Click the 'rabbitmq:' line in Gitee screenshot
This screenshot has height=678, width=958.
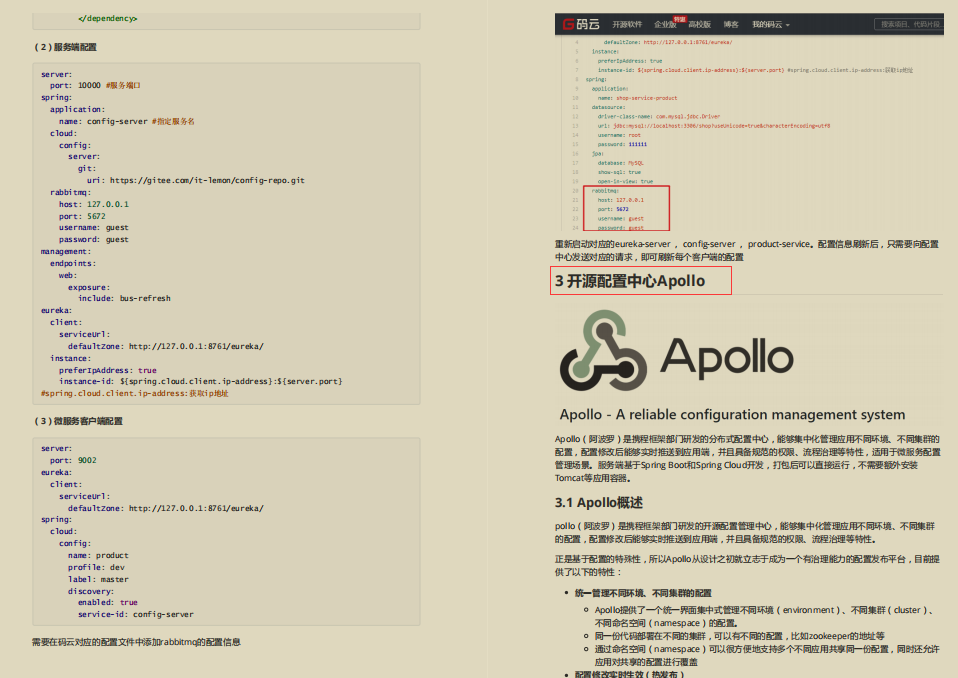pyautogui.click(x=604, y=191)
